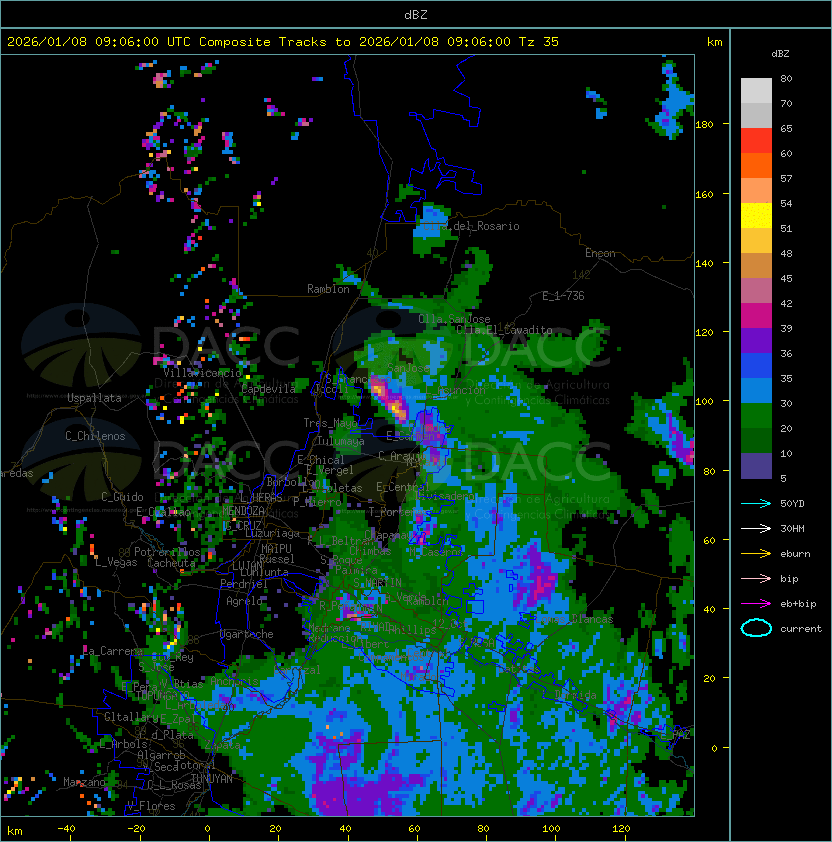This screenshot has height=842, width=832.
Task: Click the 'Tres_Mayo' map label
Action: click(x=330, y=423)
